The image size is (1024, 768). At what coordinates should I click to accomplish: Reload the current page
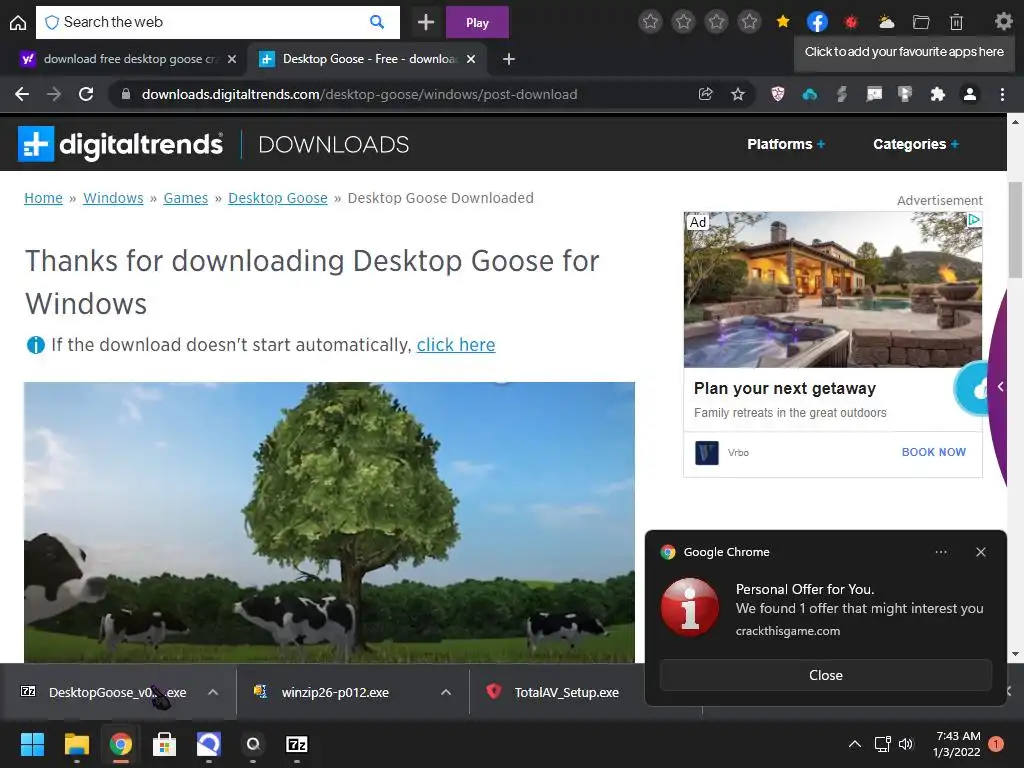pos(86,94)
